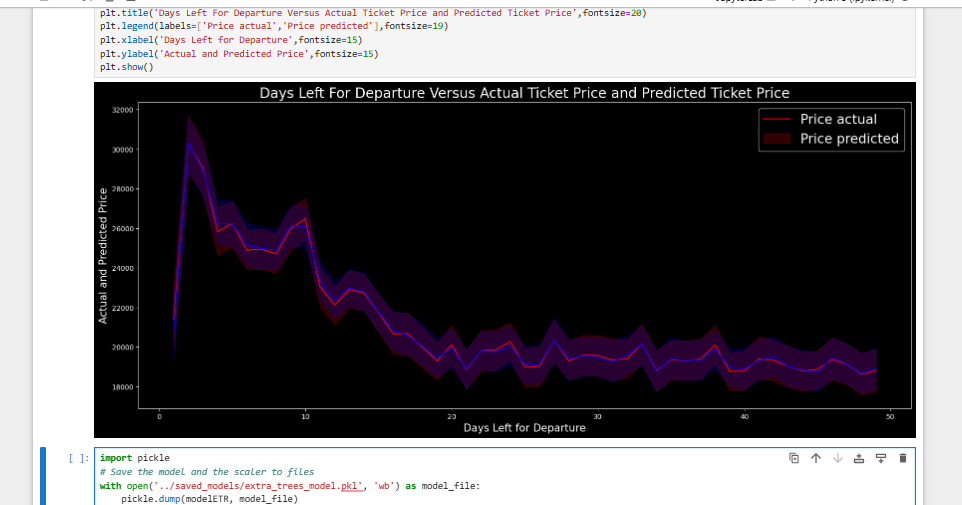Viewport: 962px width, 505px height.
Task: Click the Save the model comment line
Action: 207,471
